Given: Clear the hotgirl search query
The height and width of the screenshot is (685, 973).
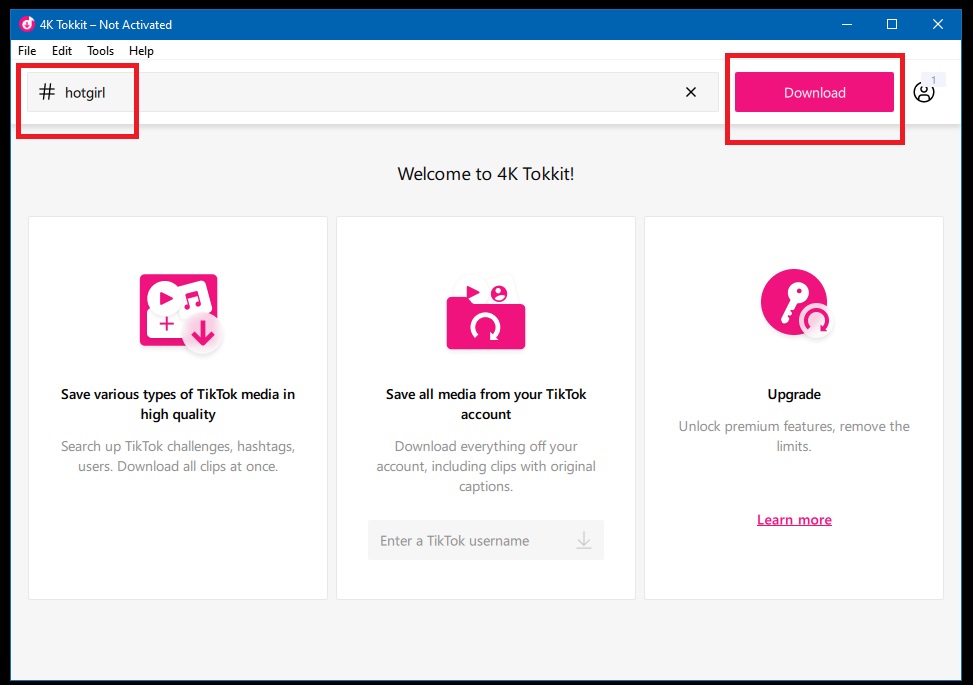Looking at the screenshot, I should tap(690, 92).
